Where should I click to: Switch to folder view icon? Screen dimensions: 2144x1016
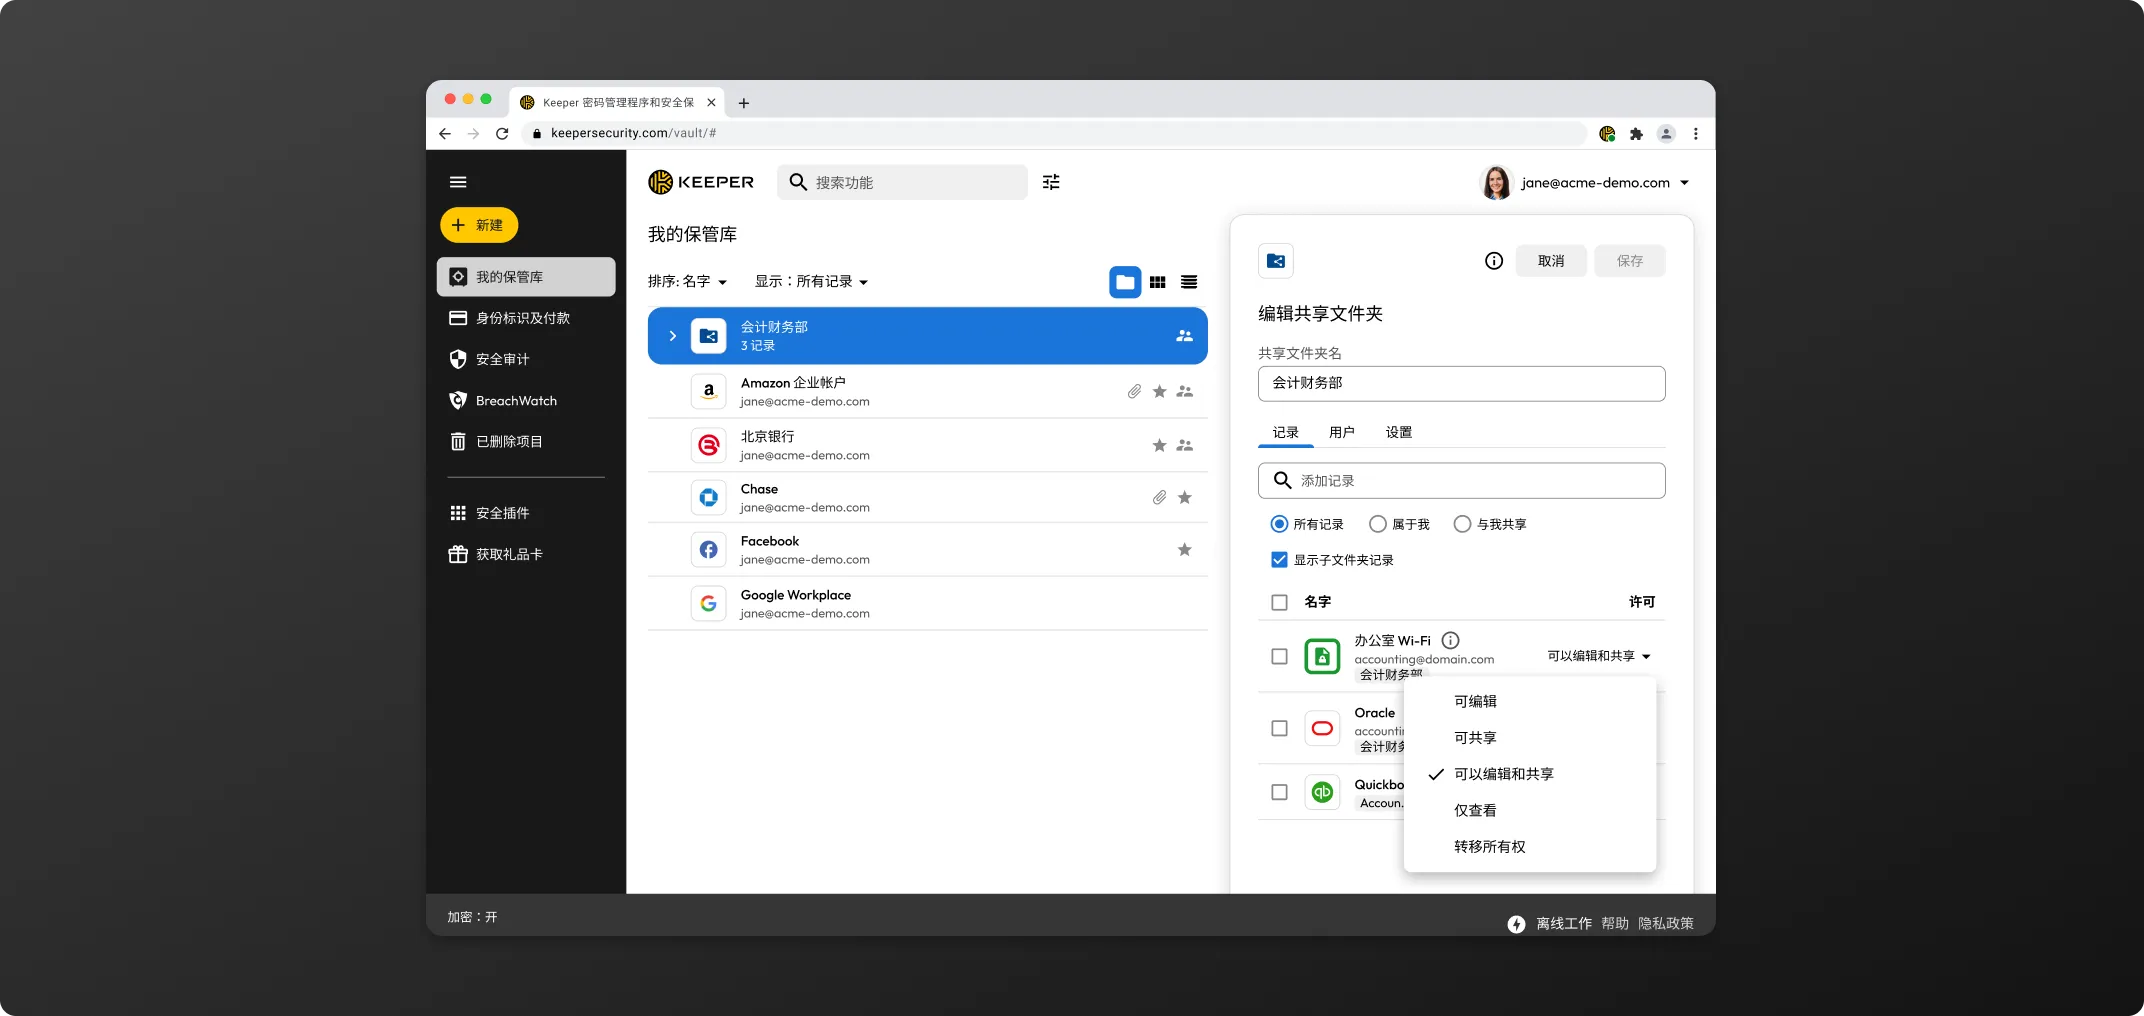(x=1125, y=282)
